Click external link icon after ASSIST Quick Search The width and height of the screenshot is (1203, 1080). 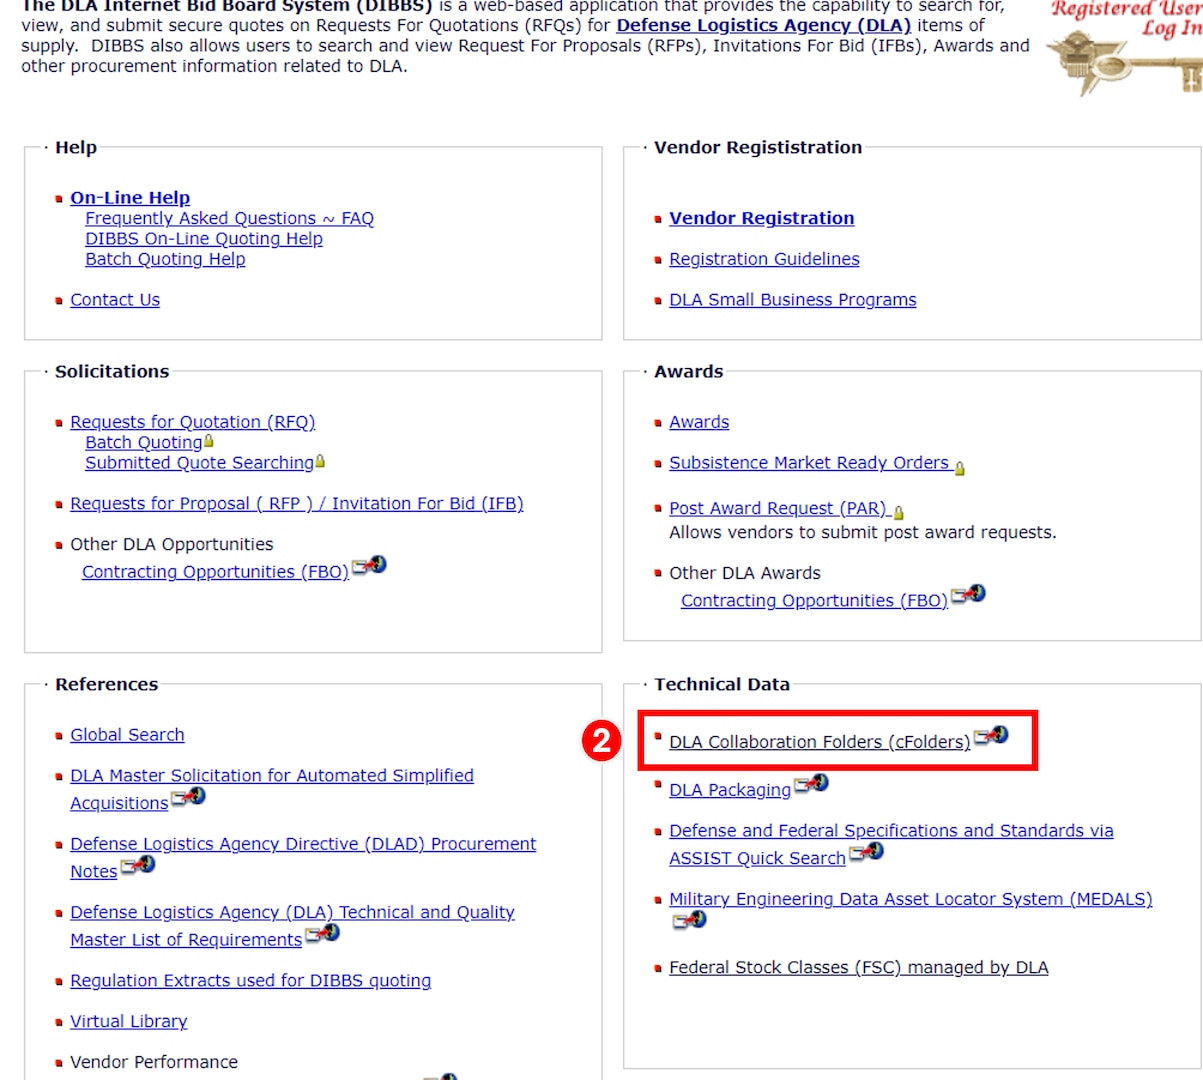coord(867,853)
